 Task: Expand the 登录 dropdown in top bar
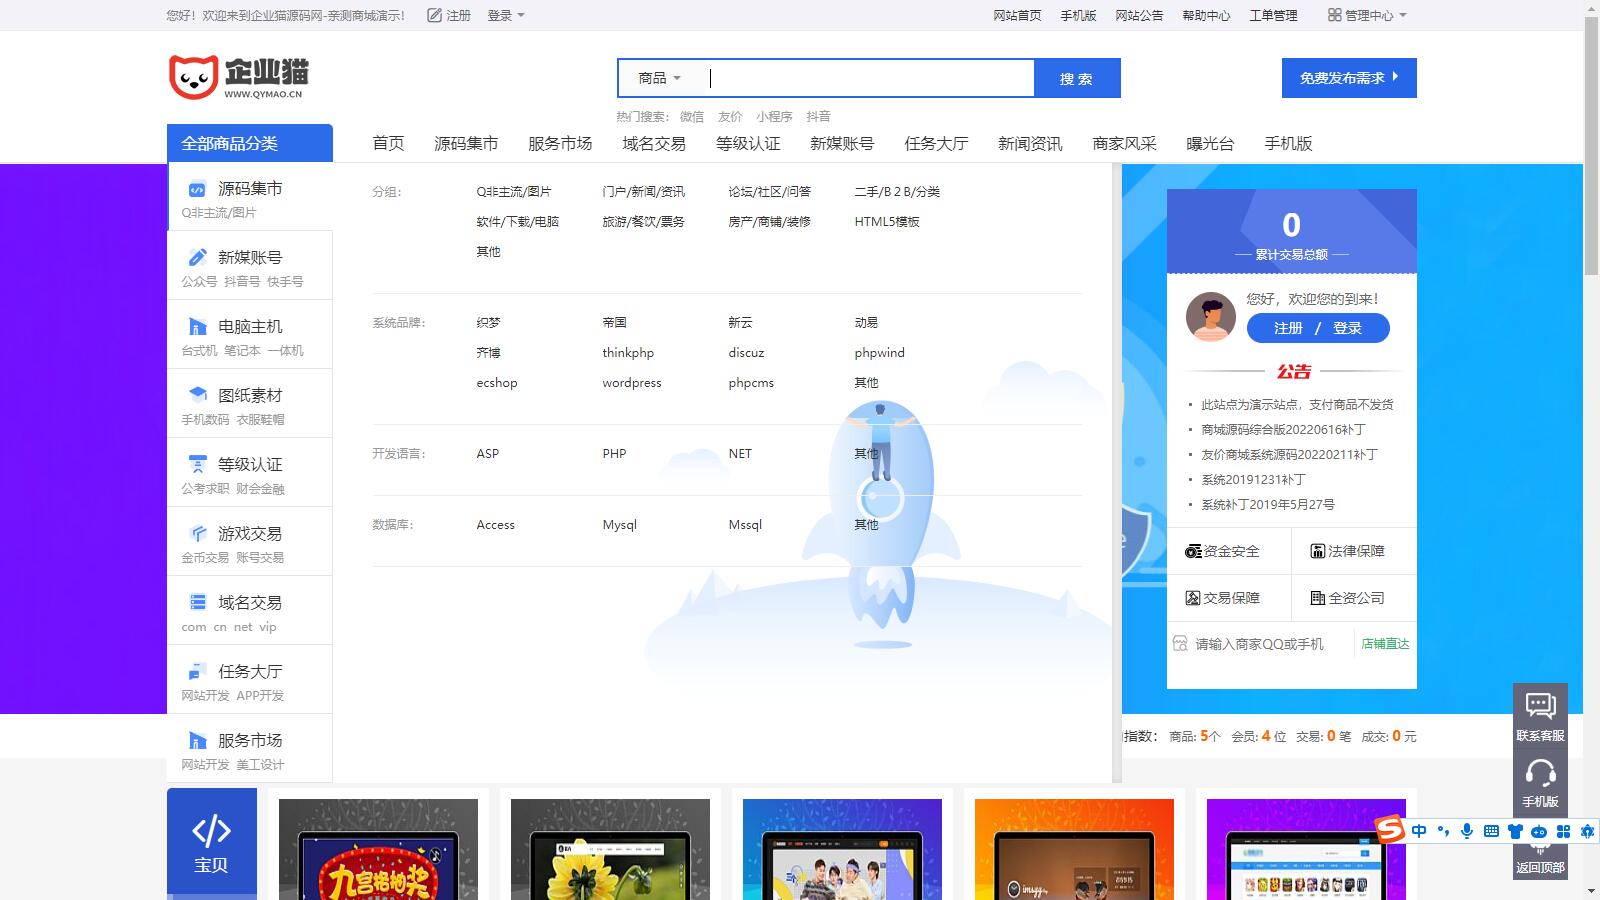tap(506, 16)
